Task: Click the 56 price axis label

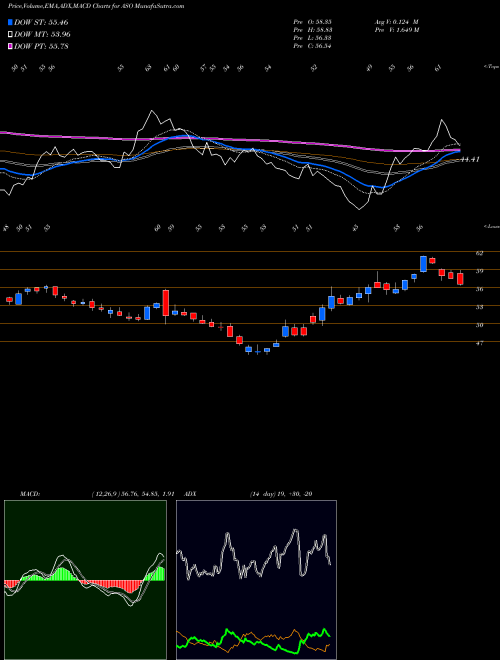Action: click(x=479, y=289)
